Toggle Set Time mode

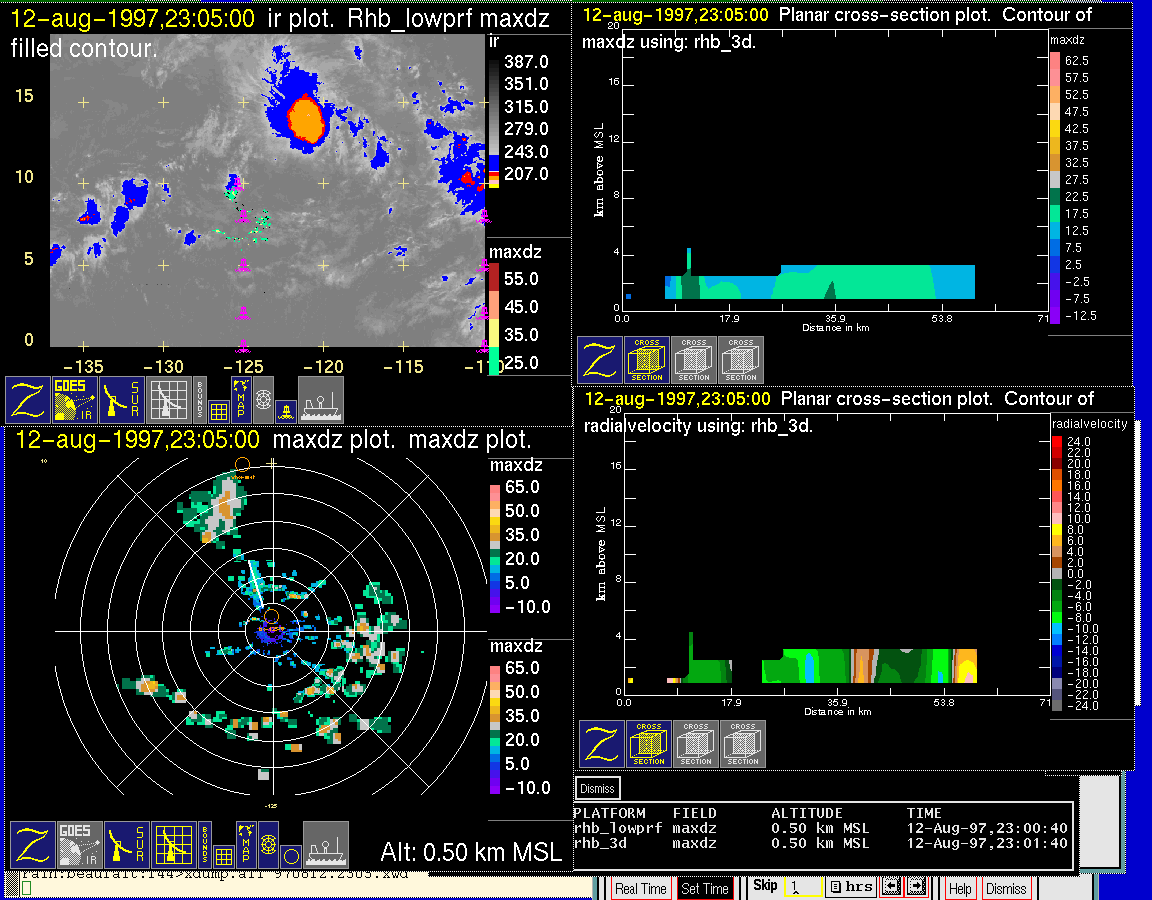coord(704,888)
